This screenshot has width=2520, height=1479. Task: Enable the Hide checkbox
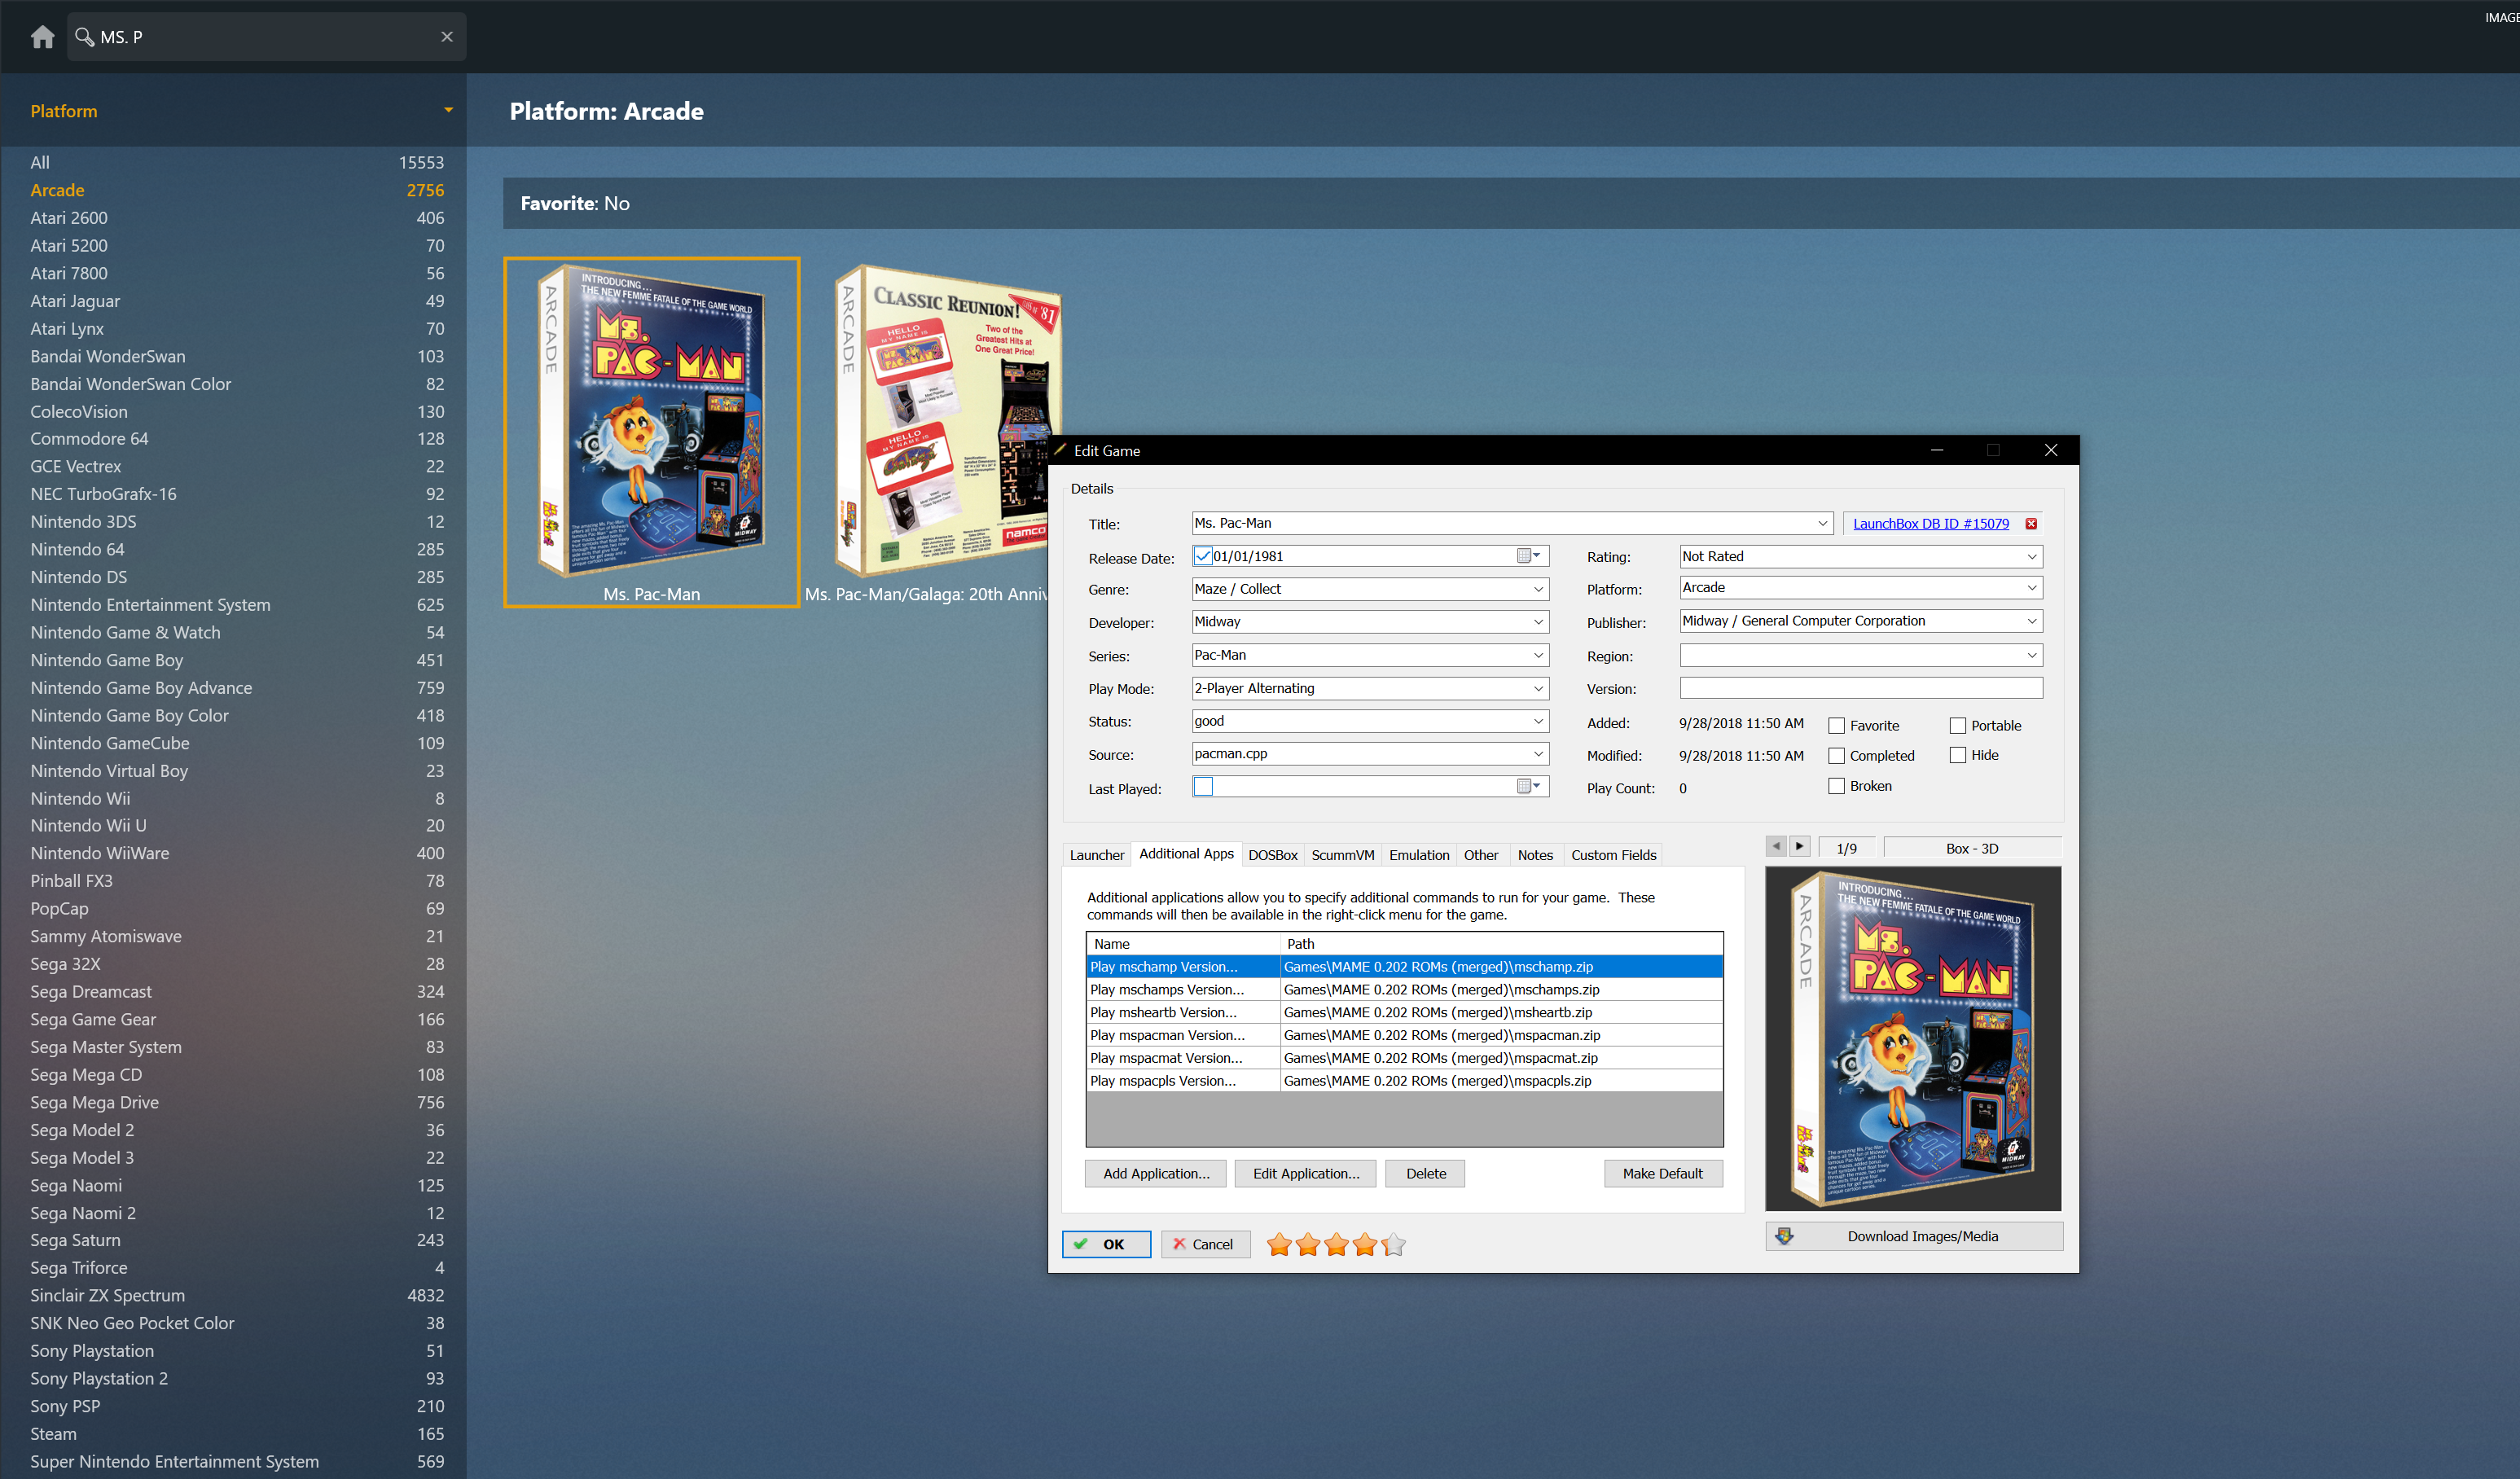click(1958, 756)
